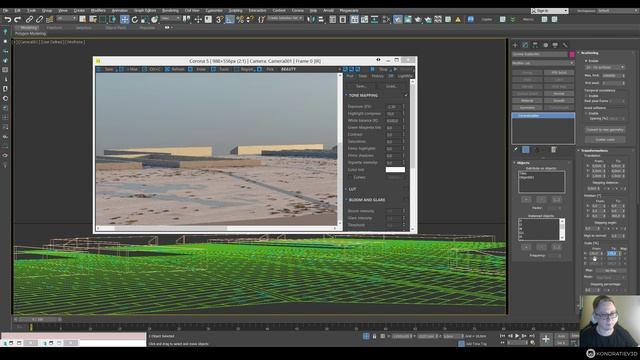Toggle the Percent Snap icon
The height and width of the screenshot is (360, 640).
(240, 19)
